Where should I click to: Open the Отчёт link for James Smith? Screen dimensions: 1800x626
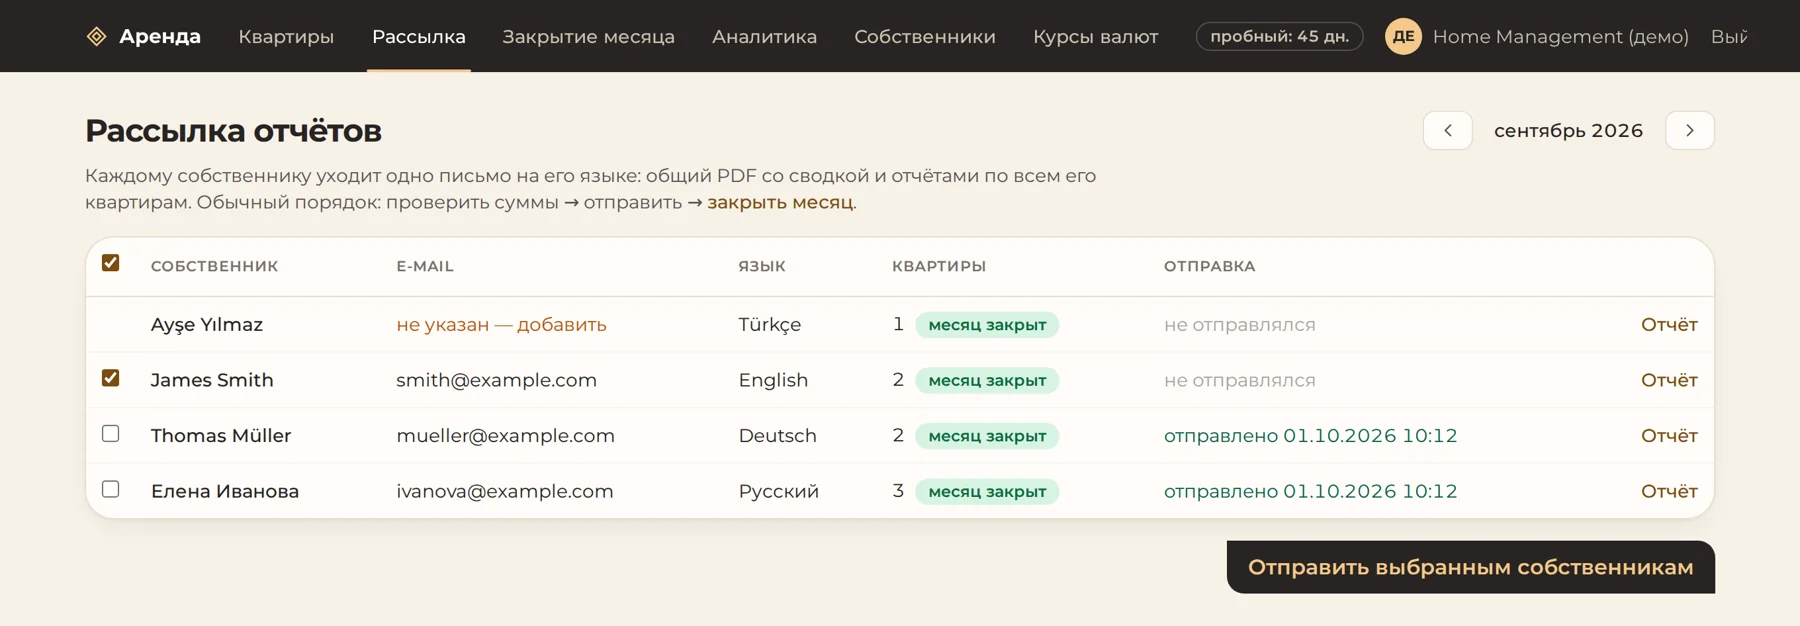click(x=1669, y=380)
